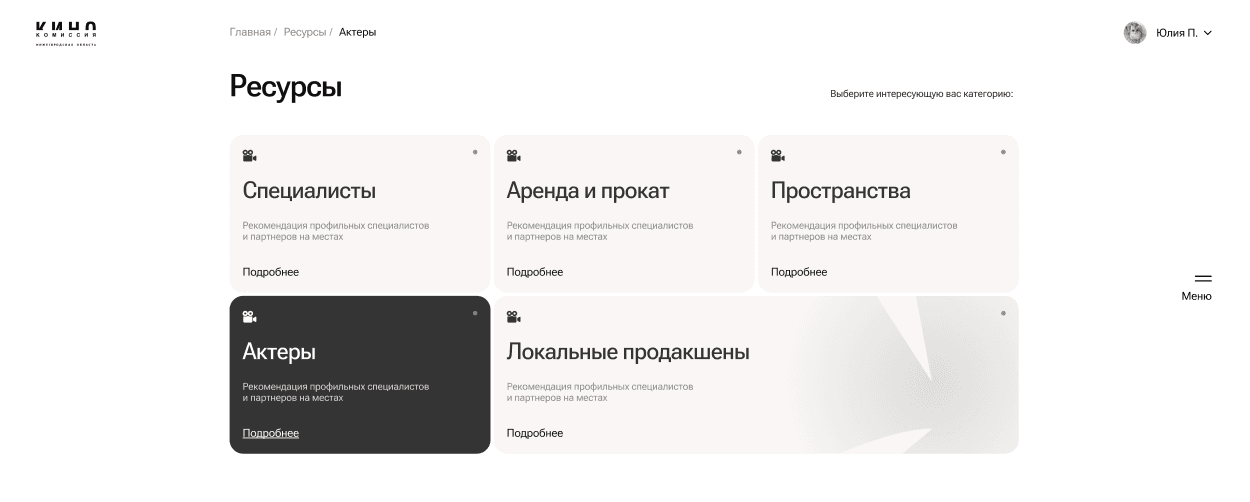Open Подробнее under Локальные продакшены
Screen dimensions: 1250x502
[x=534, y=433]
